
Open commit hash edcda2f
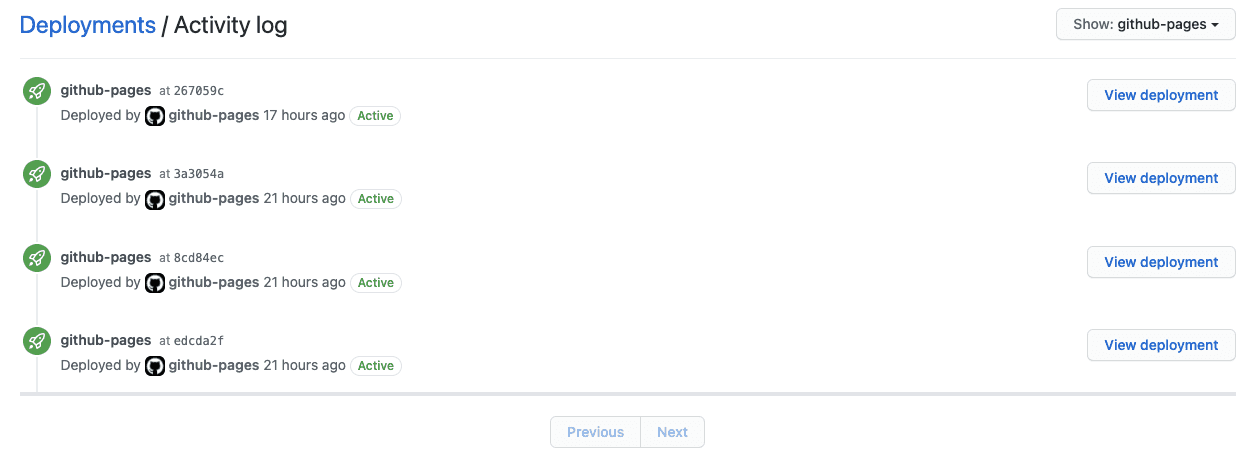point(198,341)
